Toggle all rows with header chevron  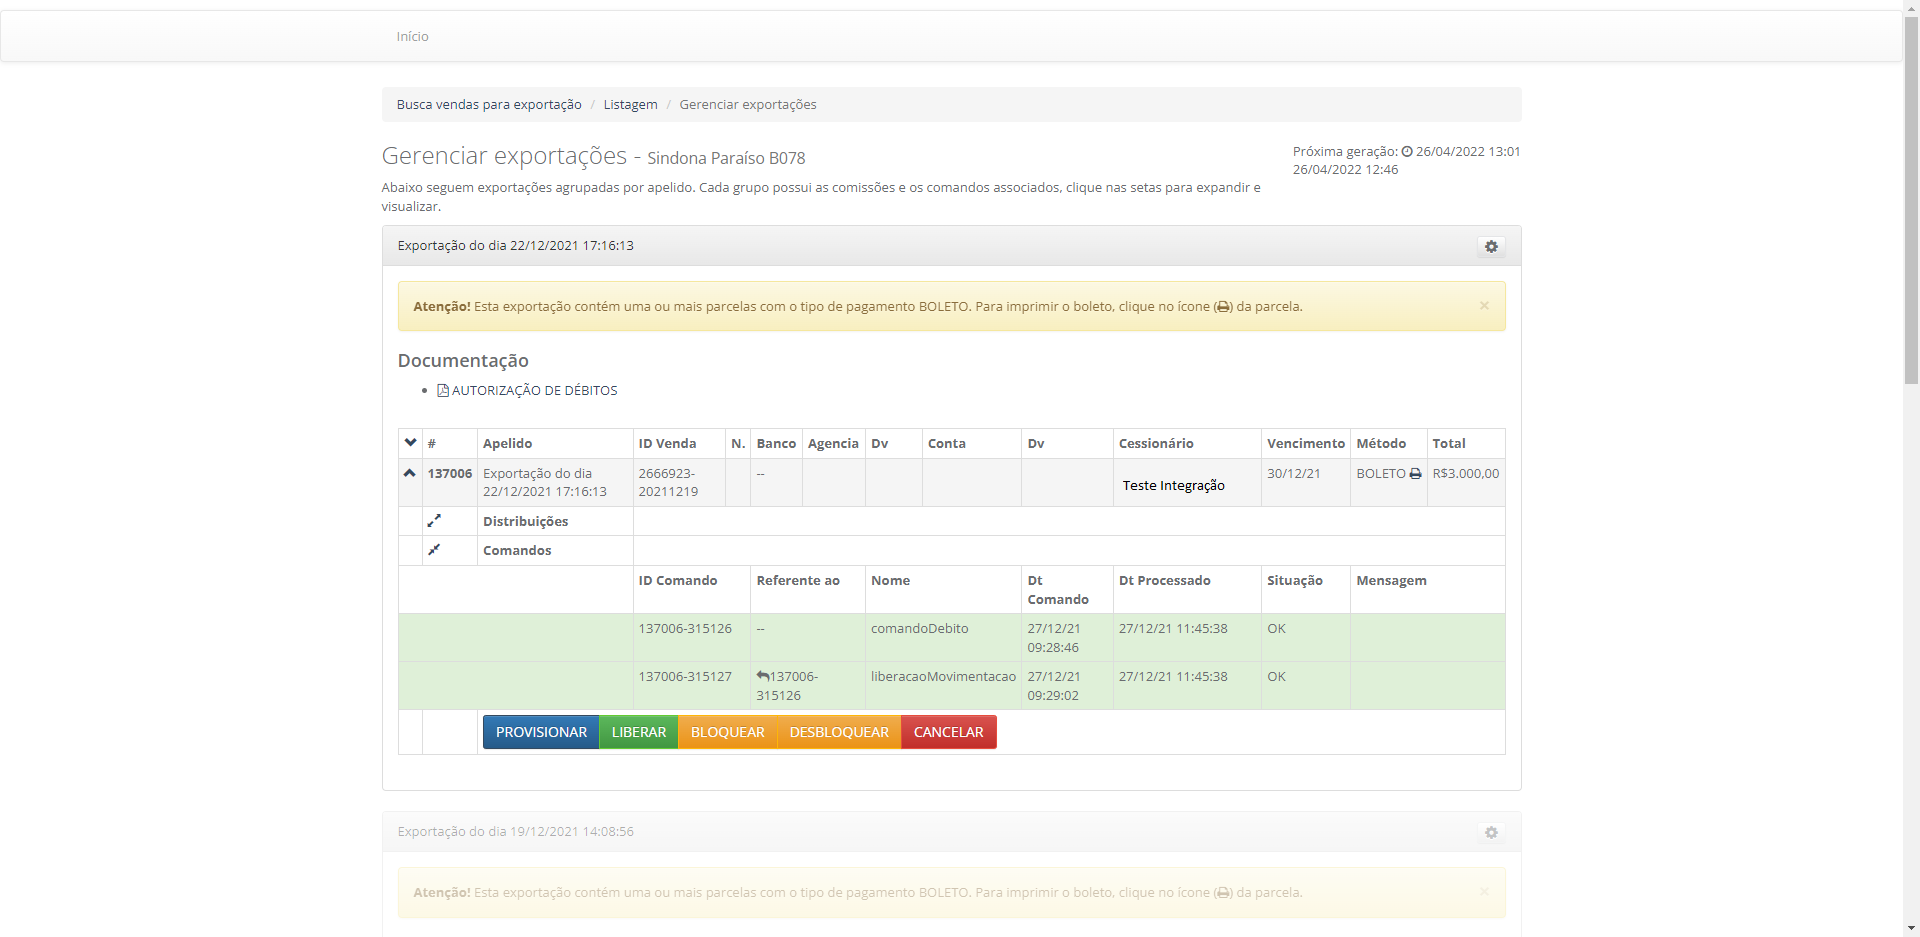click(x=410, y=443)
